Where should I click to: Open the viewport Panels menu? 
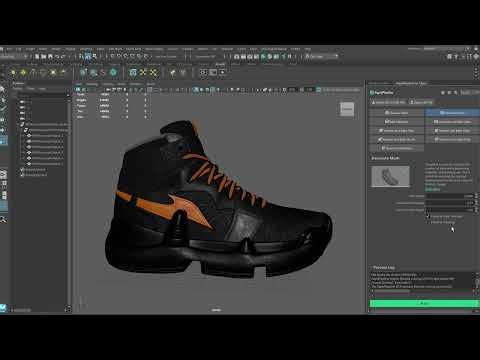pyautogui.click(x=151, y=84)
